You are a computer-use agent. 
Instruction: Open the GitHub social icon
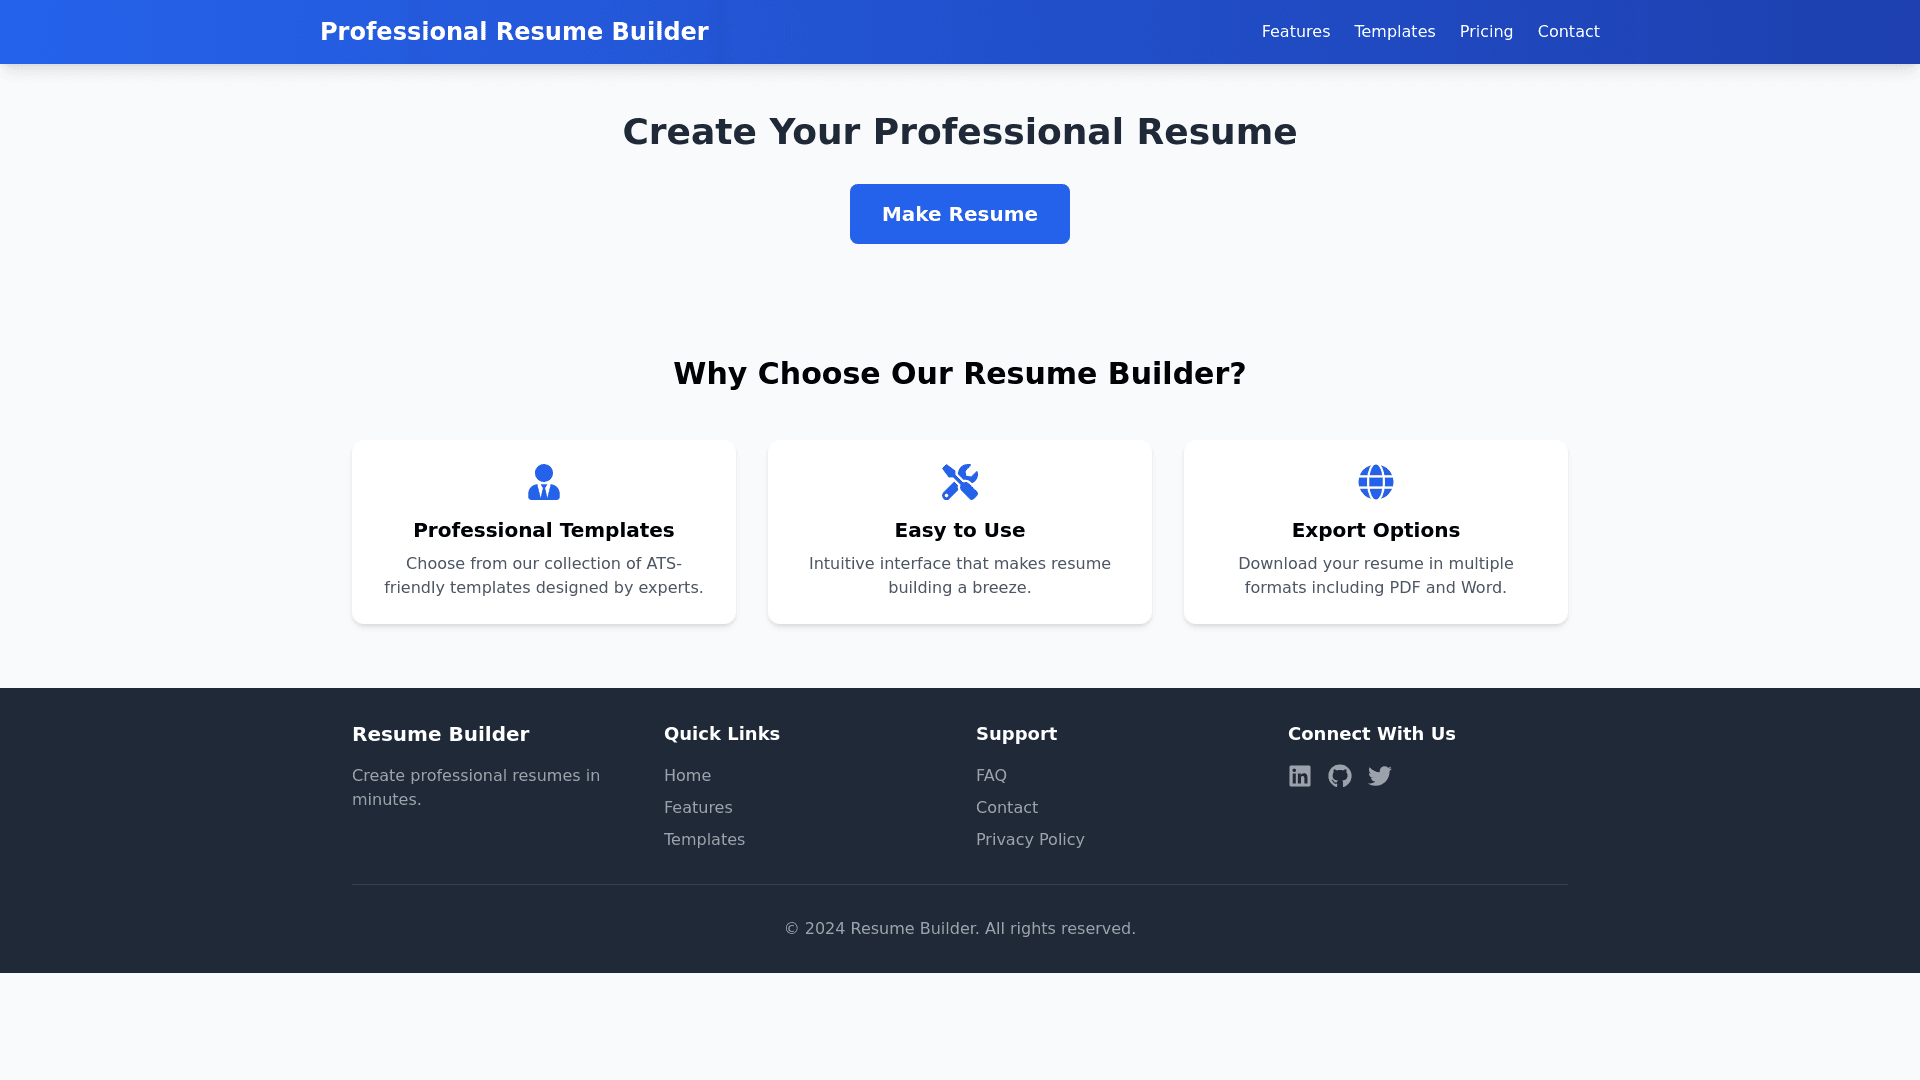click(1339, 776)
